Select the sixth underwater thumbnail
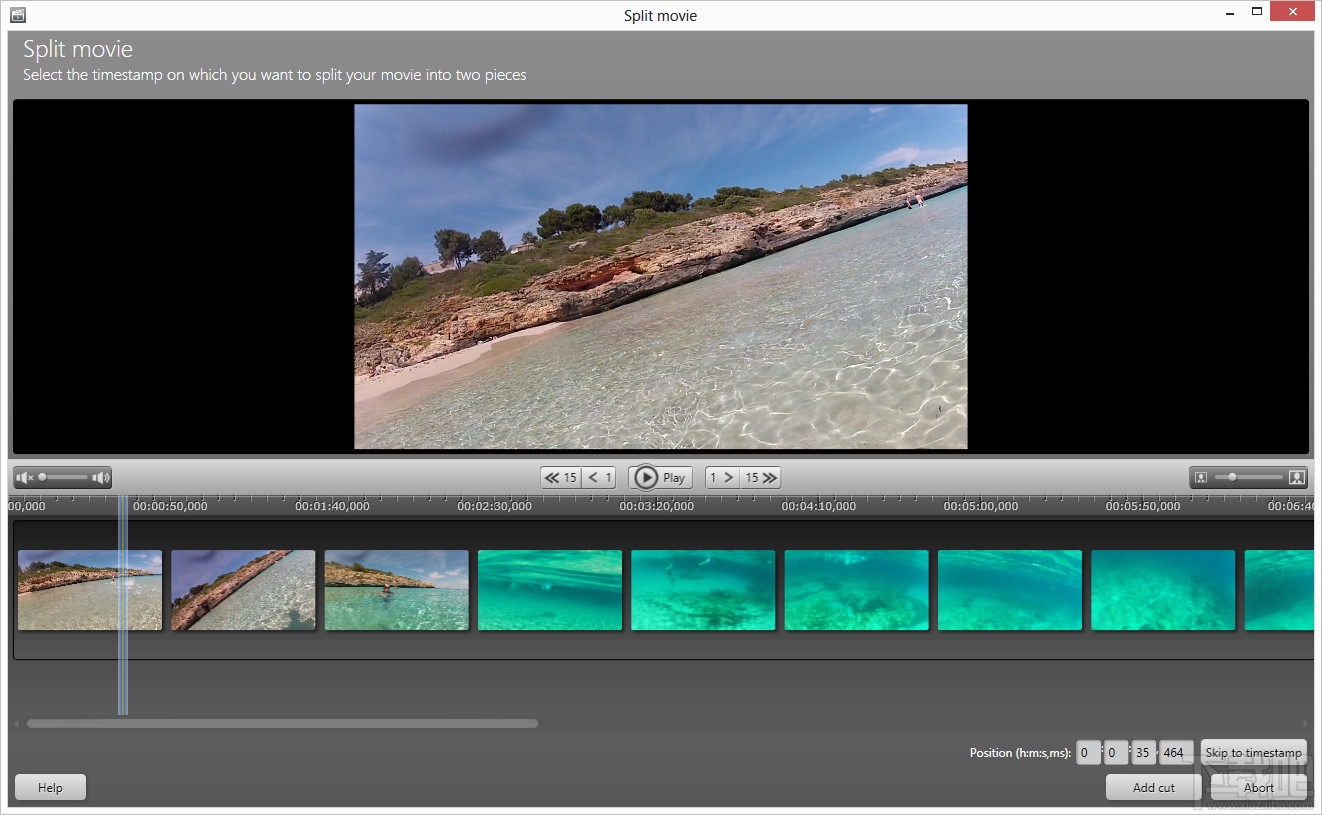1322x815 pixels. pyautogui.click(x=857, y=590)
